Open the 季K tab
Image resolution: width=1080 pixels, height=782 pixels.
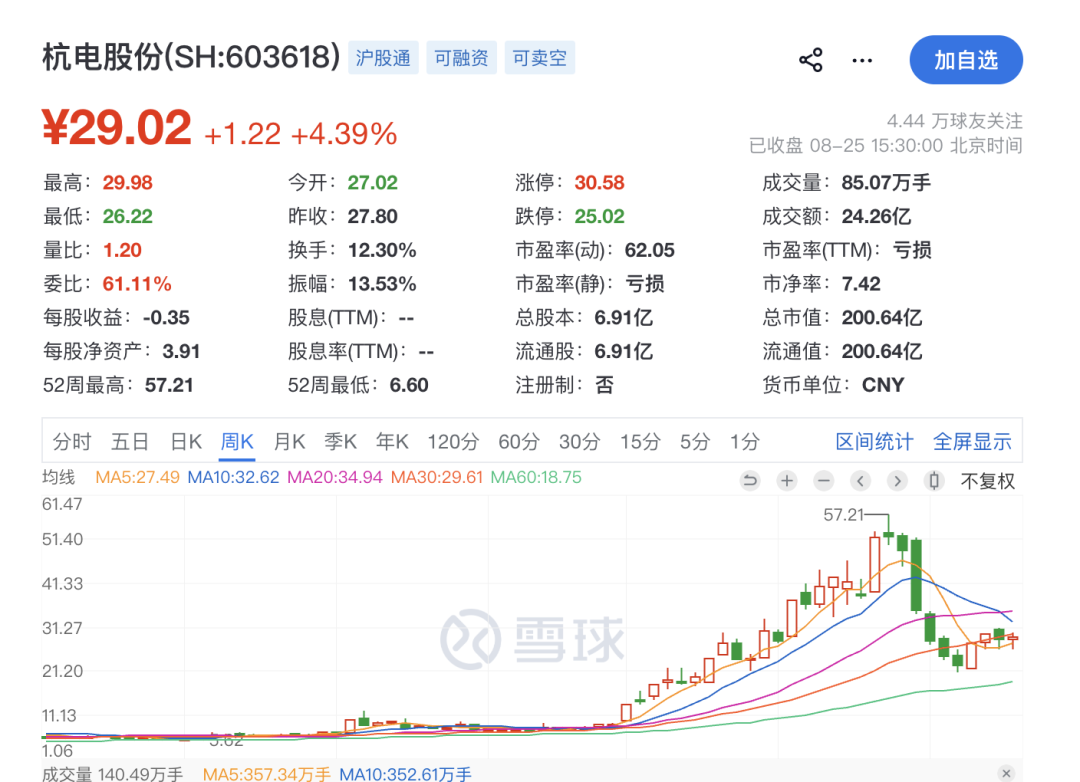340,442
